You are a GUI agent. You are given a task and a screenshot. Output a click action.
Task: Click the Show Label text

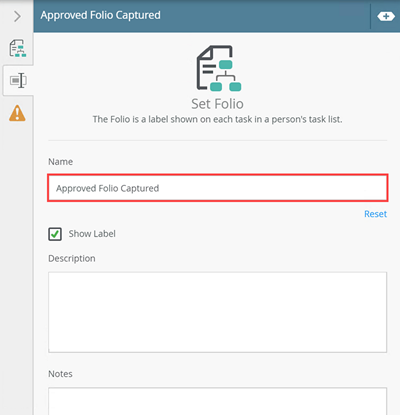[92, 234]
